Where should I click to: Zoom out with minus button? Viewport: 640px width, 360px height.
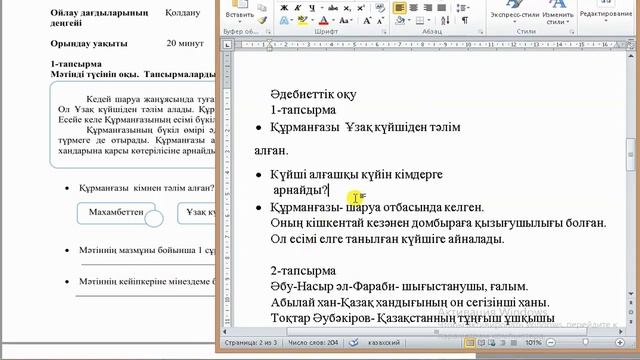pos(551,342)
